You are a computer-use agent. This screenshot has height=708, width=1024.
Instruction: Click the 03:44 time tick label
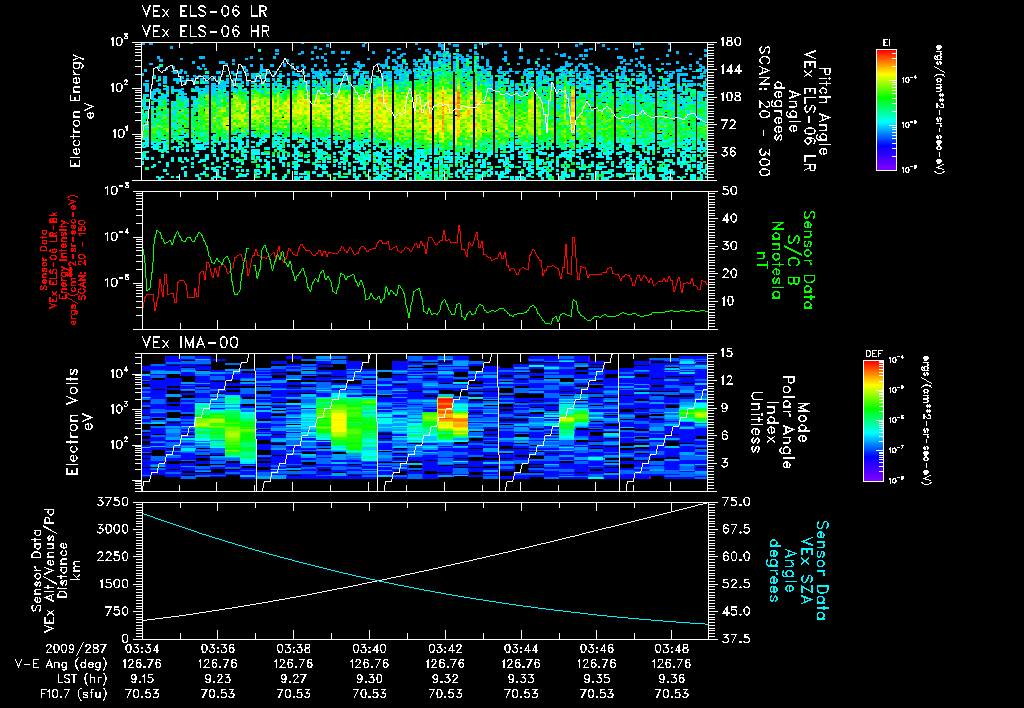(x=521, y=649)
